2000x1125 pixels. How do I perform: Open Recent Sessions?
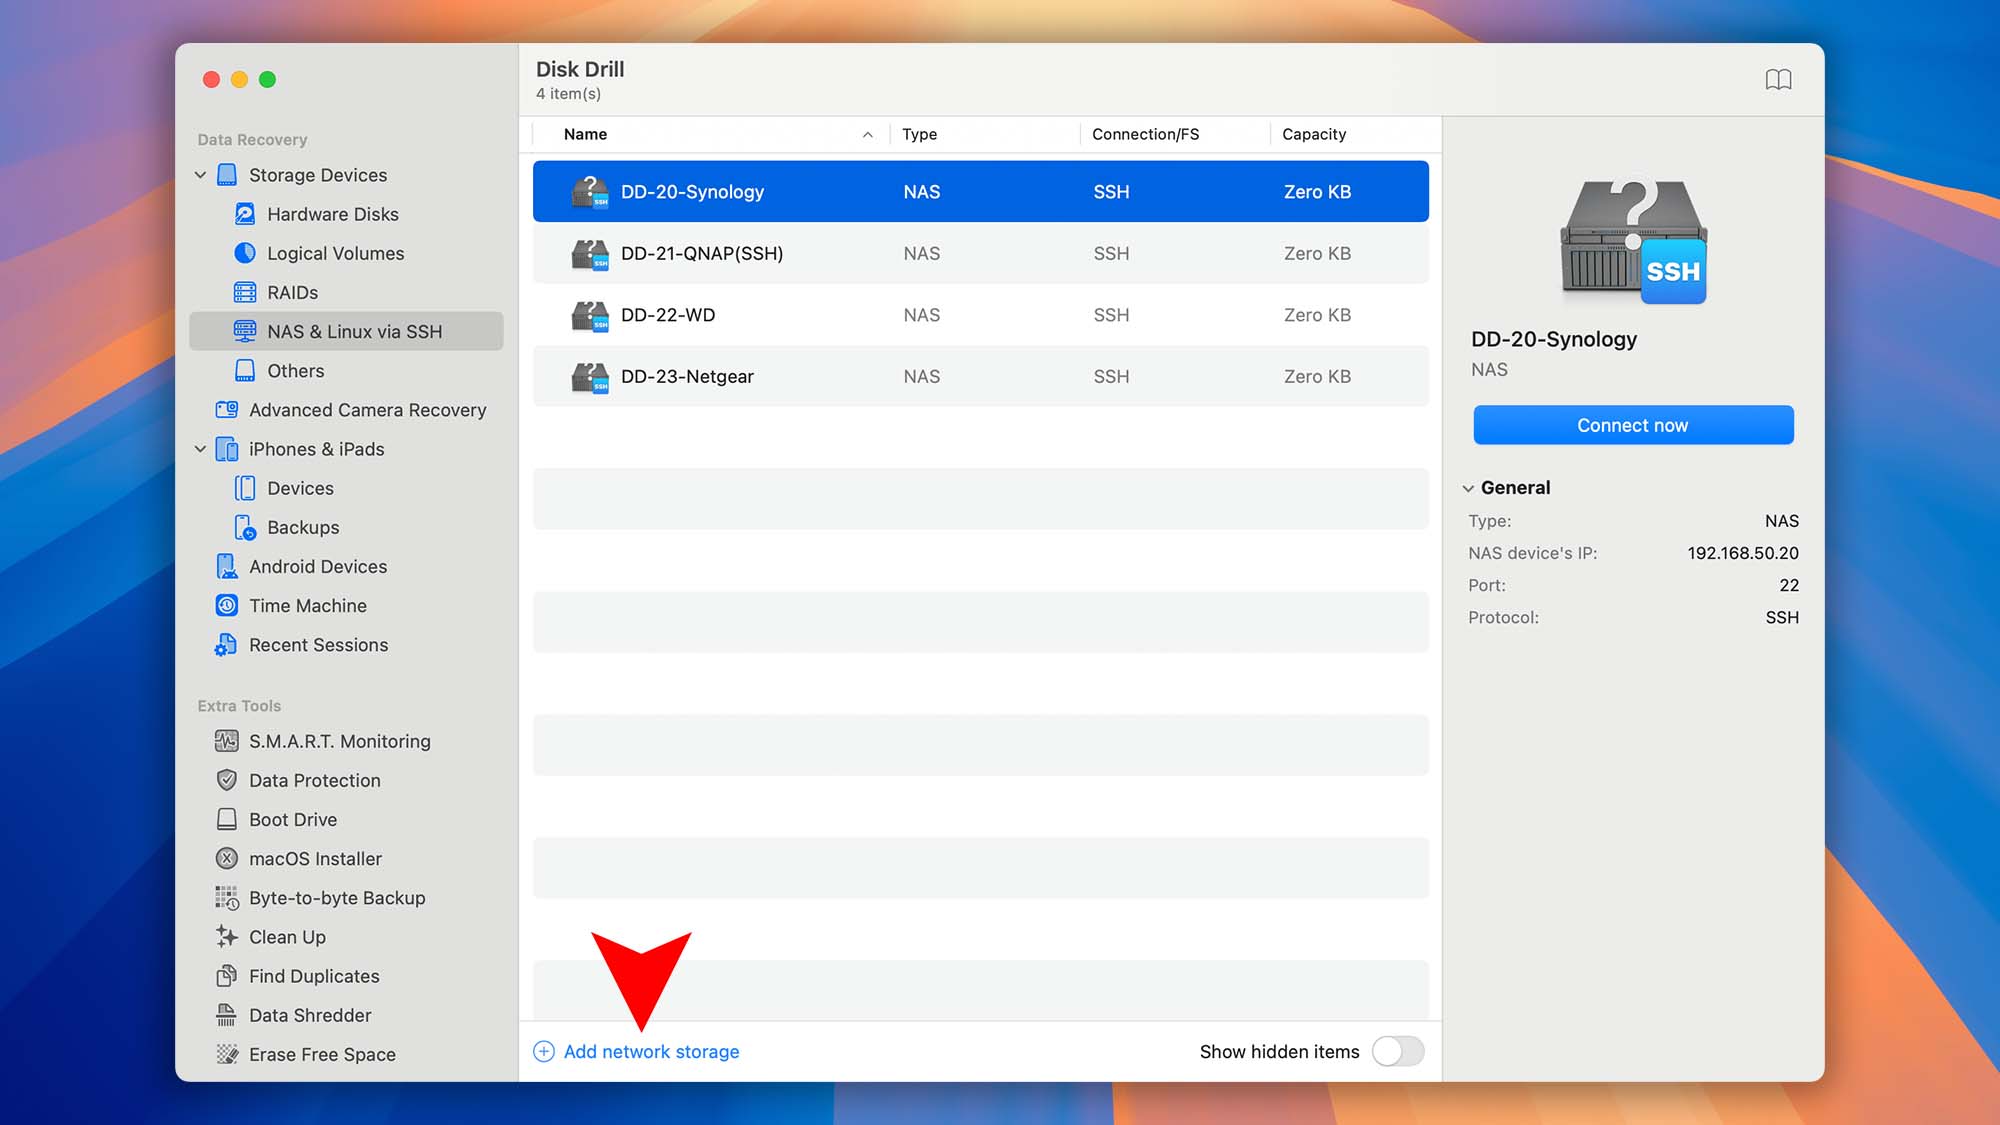(318, 645)
